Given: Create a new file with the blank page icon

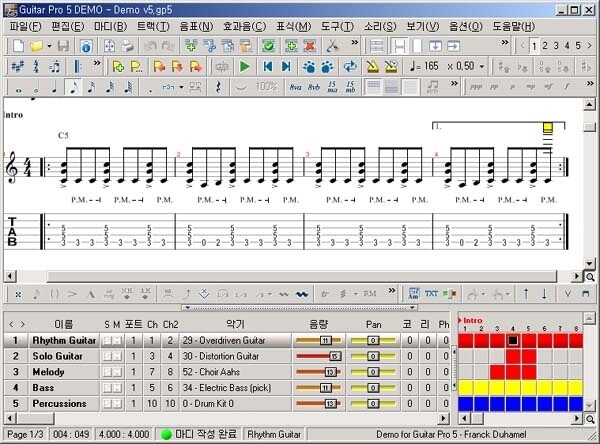Looking at the screenshot, I should point(18,46).
